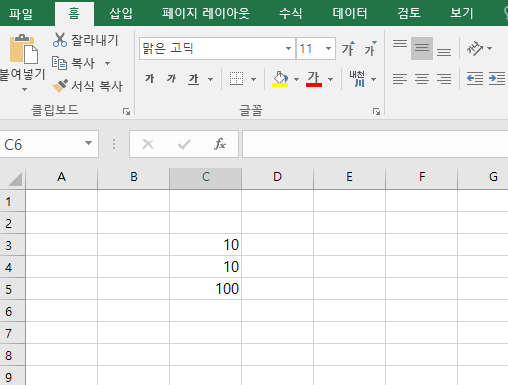508x385 pixels.
Task: Open borders dropdown arrow
Action: click(x=253, y=79)
